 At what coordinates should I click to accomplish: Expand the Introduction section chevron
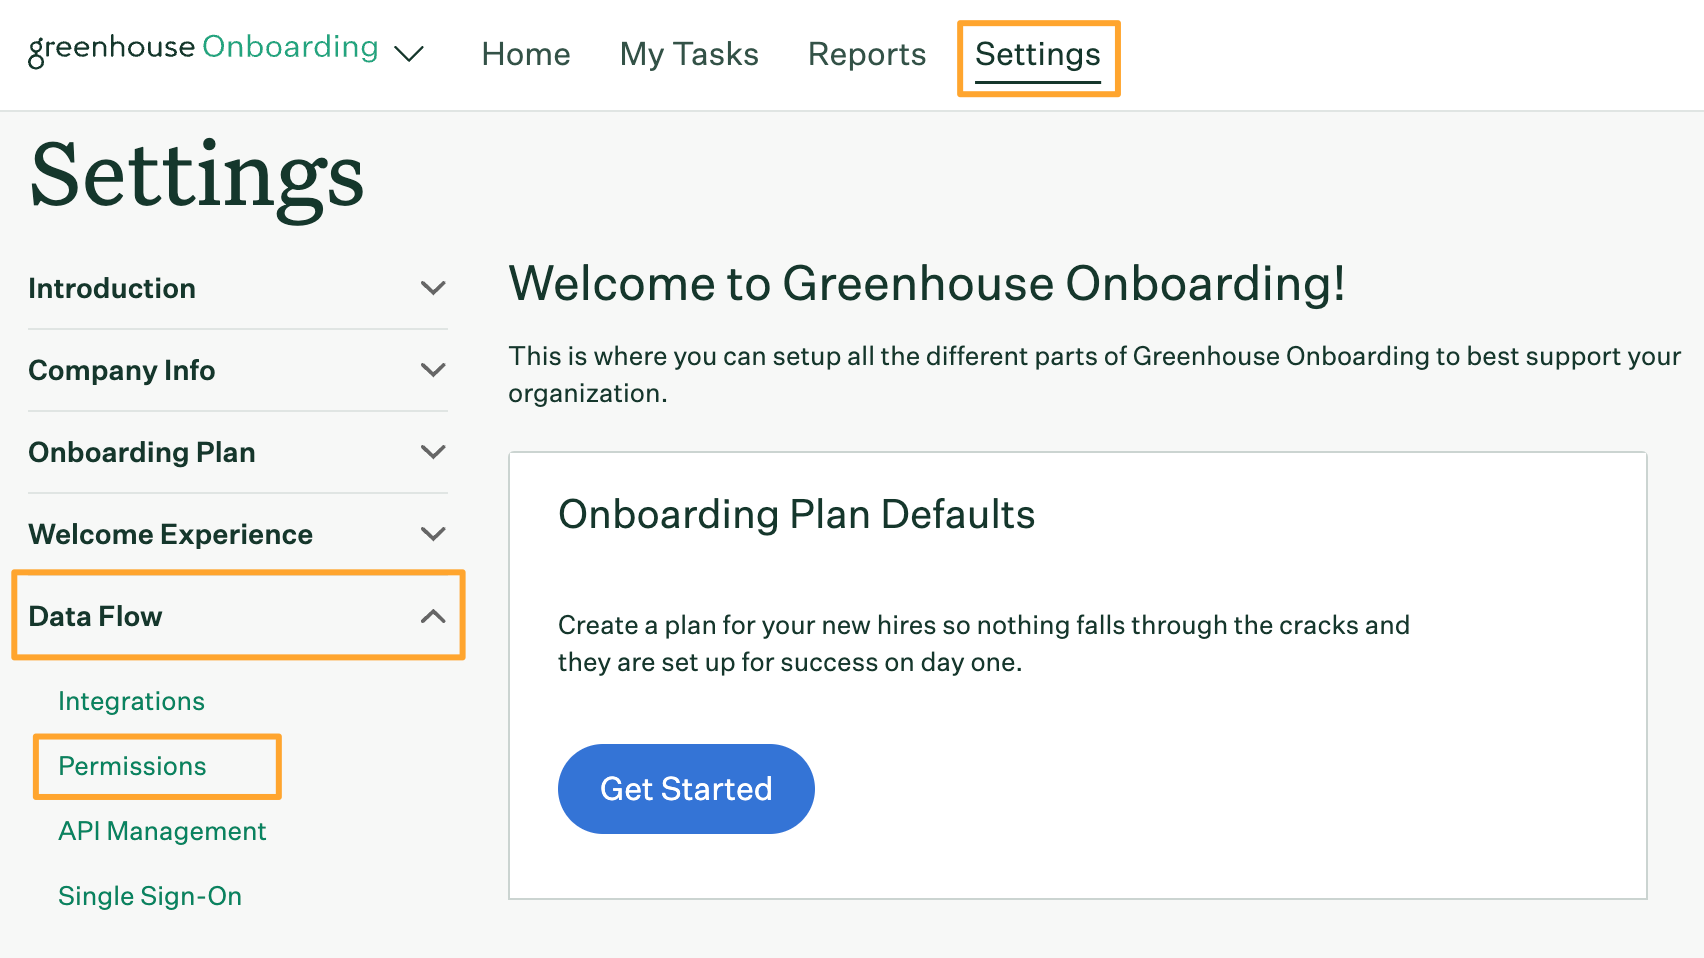click(x=433, y=288)
